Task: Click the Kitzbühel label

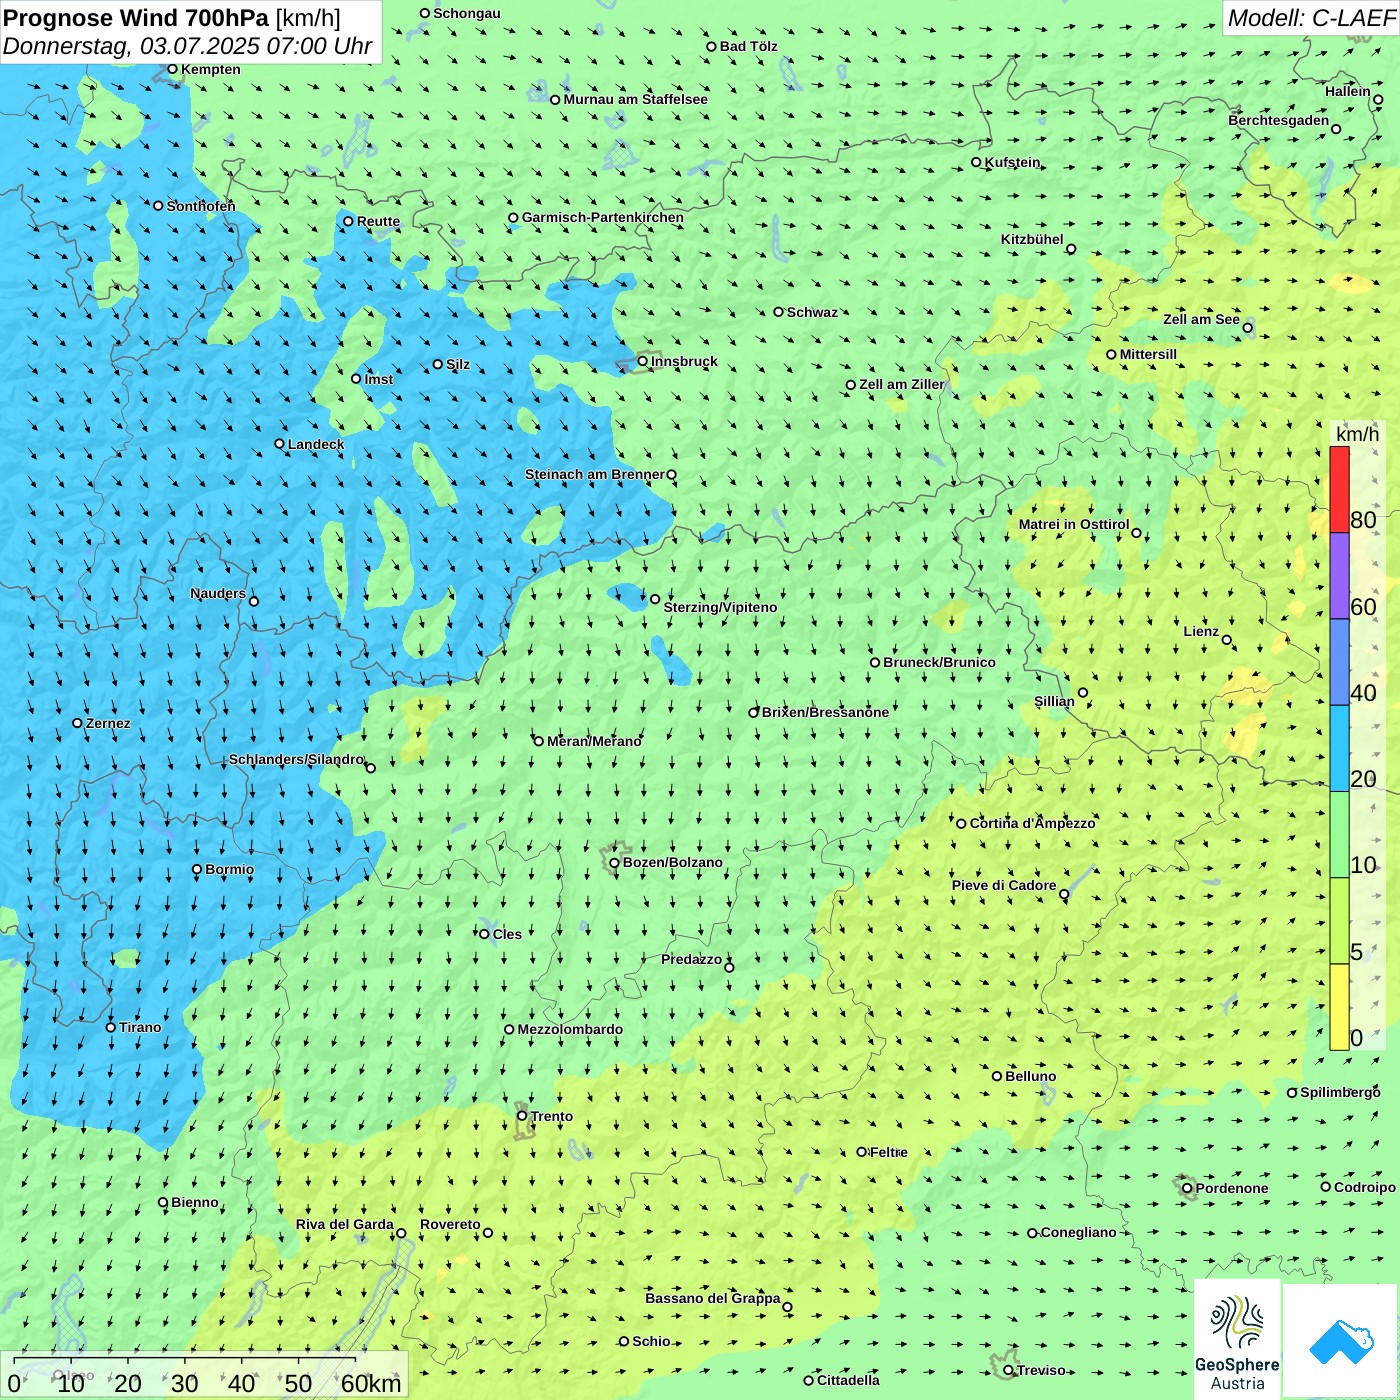Action: point(1032,239)
